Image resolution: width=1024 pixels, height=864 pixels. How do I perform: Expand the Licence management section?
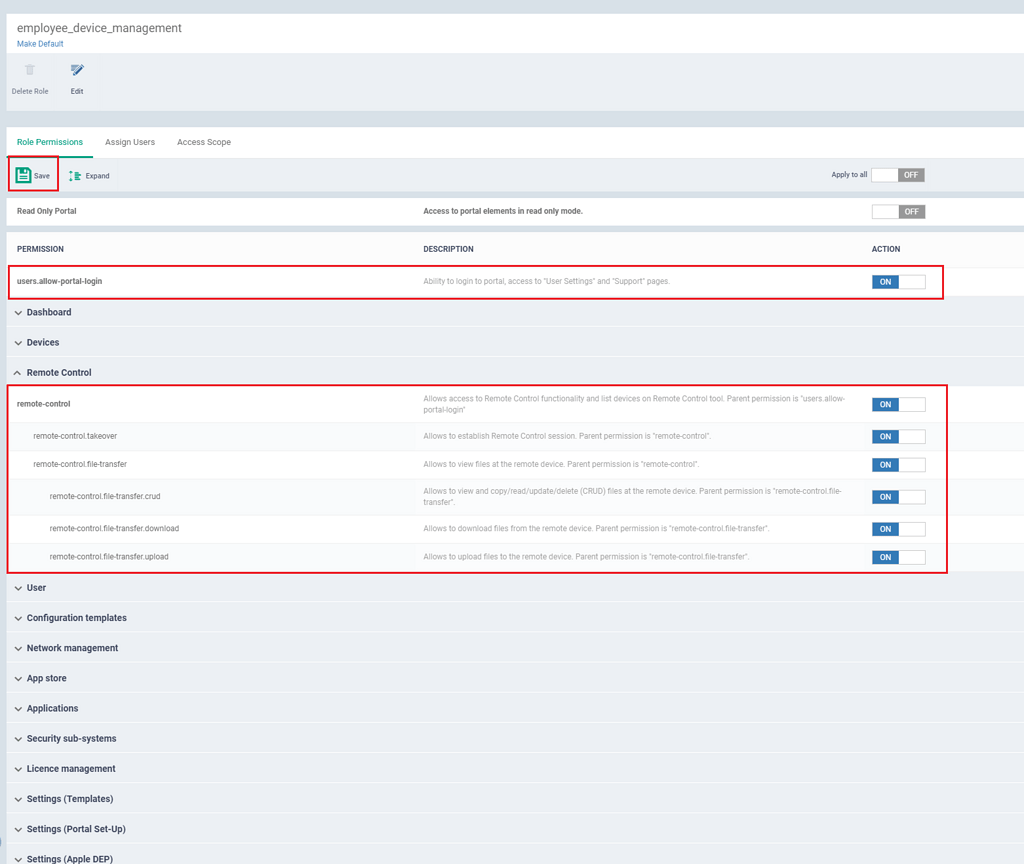[x=70, y=769]
